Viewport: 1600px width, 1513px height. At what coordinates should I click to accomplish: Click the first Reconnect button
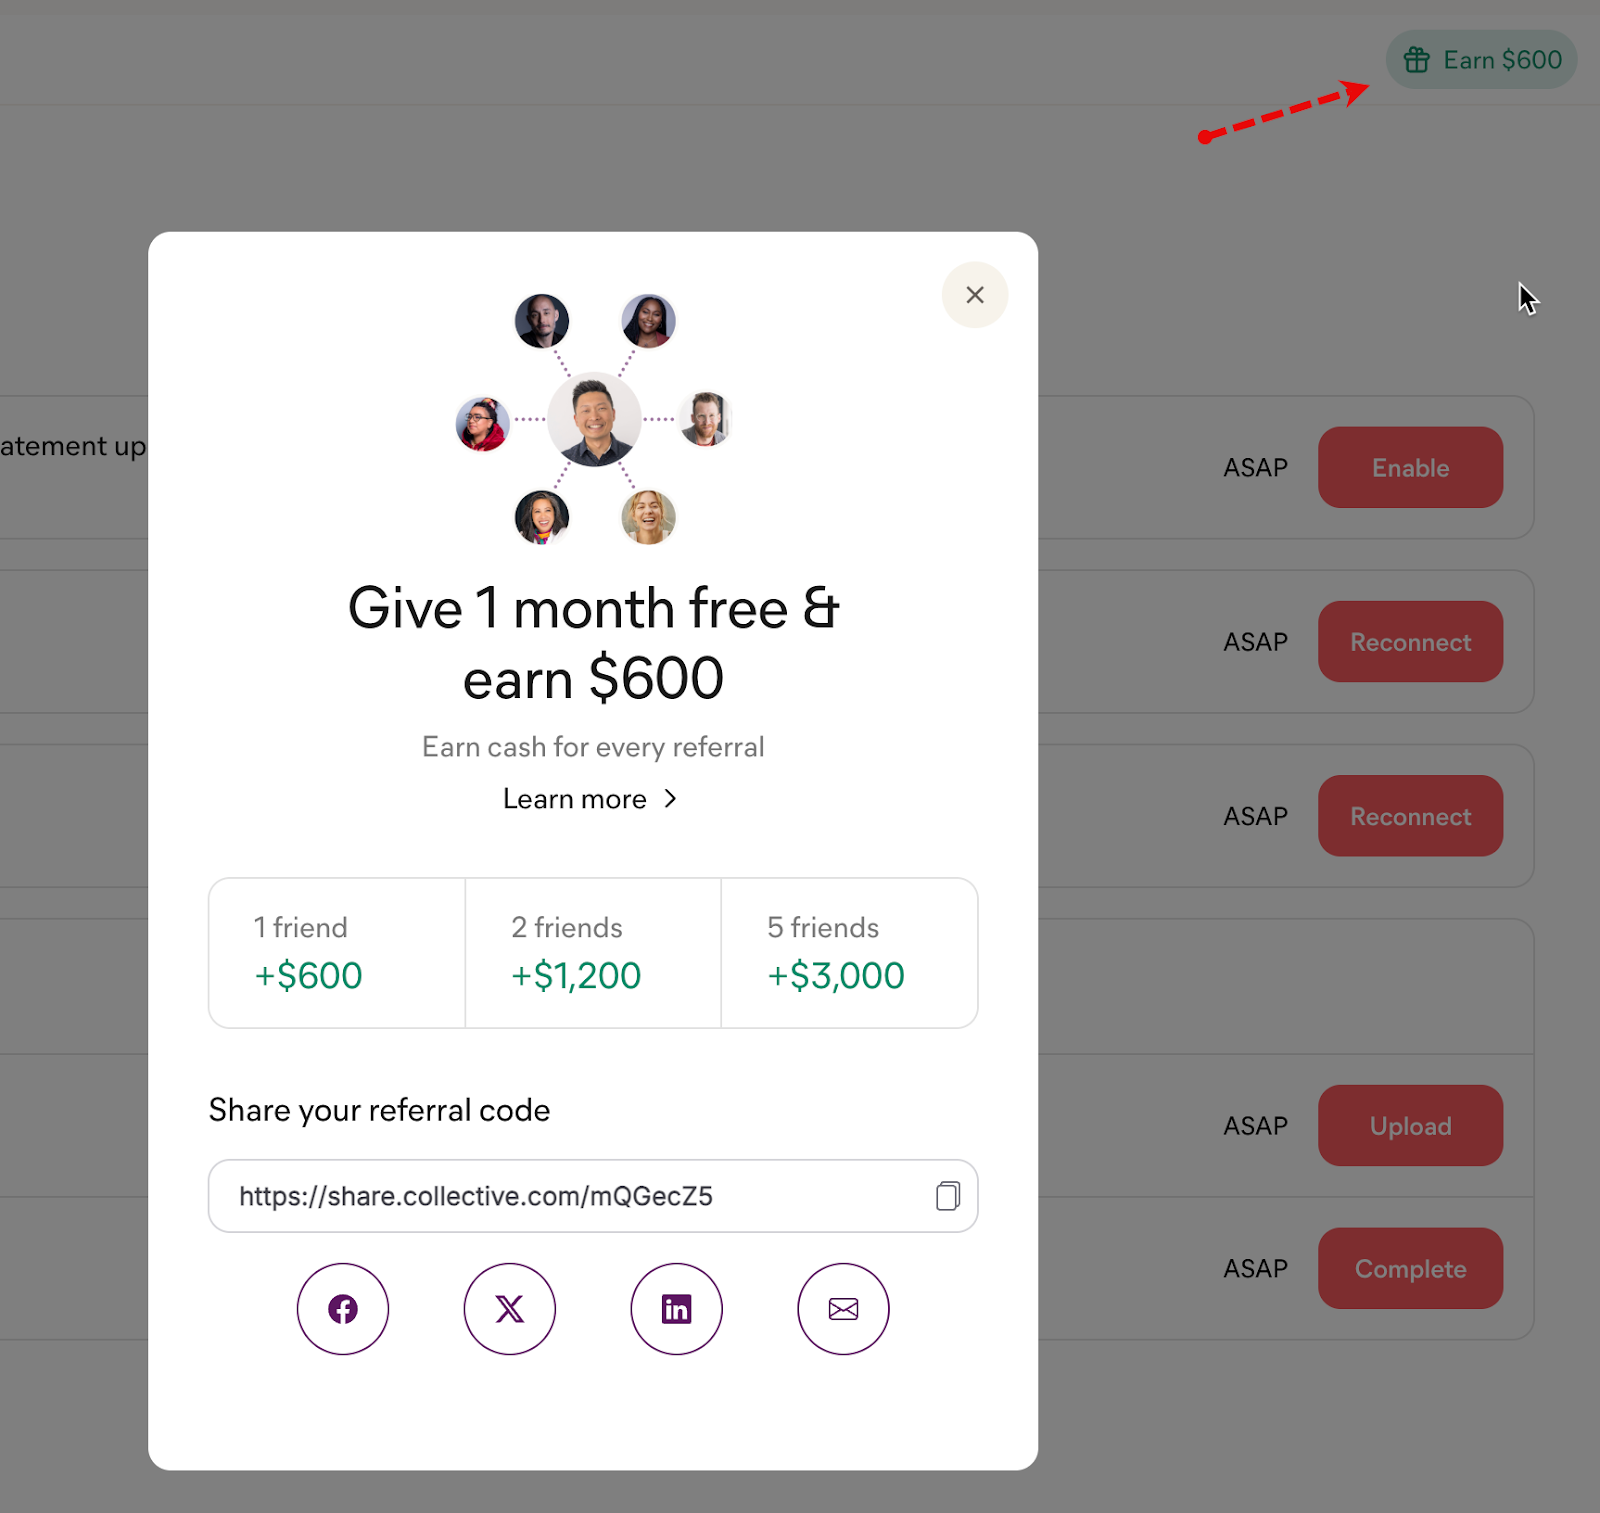point(1410,641)
